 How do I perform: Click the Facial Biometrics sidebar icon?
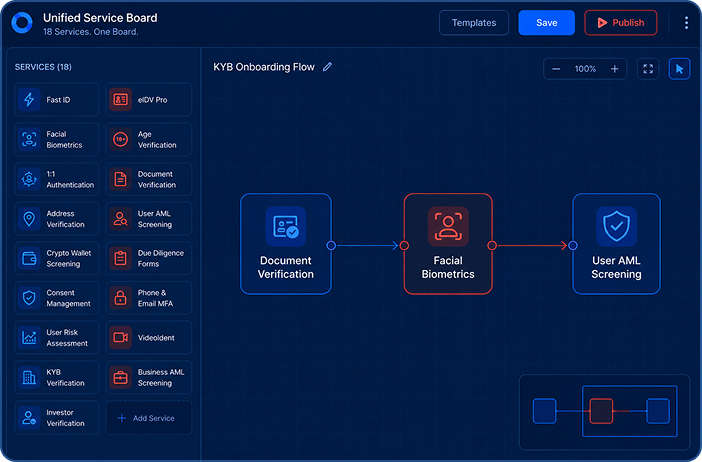[x=29, y=139]
